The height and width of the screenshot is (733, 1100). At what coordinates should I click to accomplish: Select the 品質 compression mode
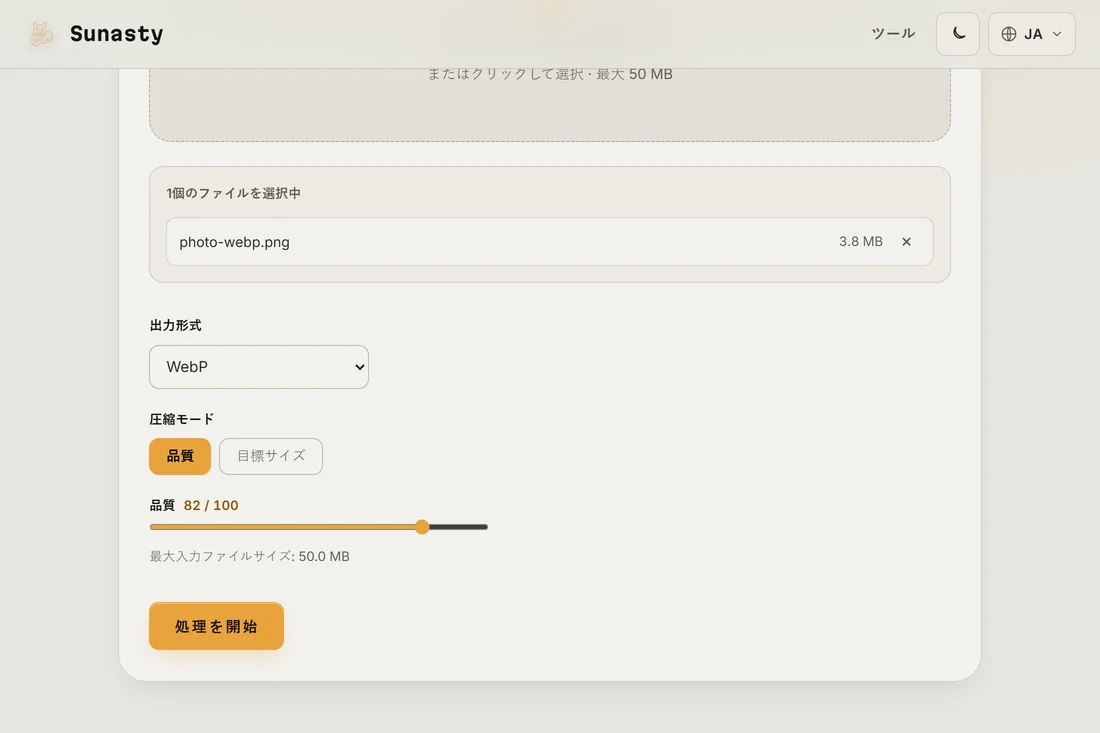point(180,456)
